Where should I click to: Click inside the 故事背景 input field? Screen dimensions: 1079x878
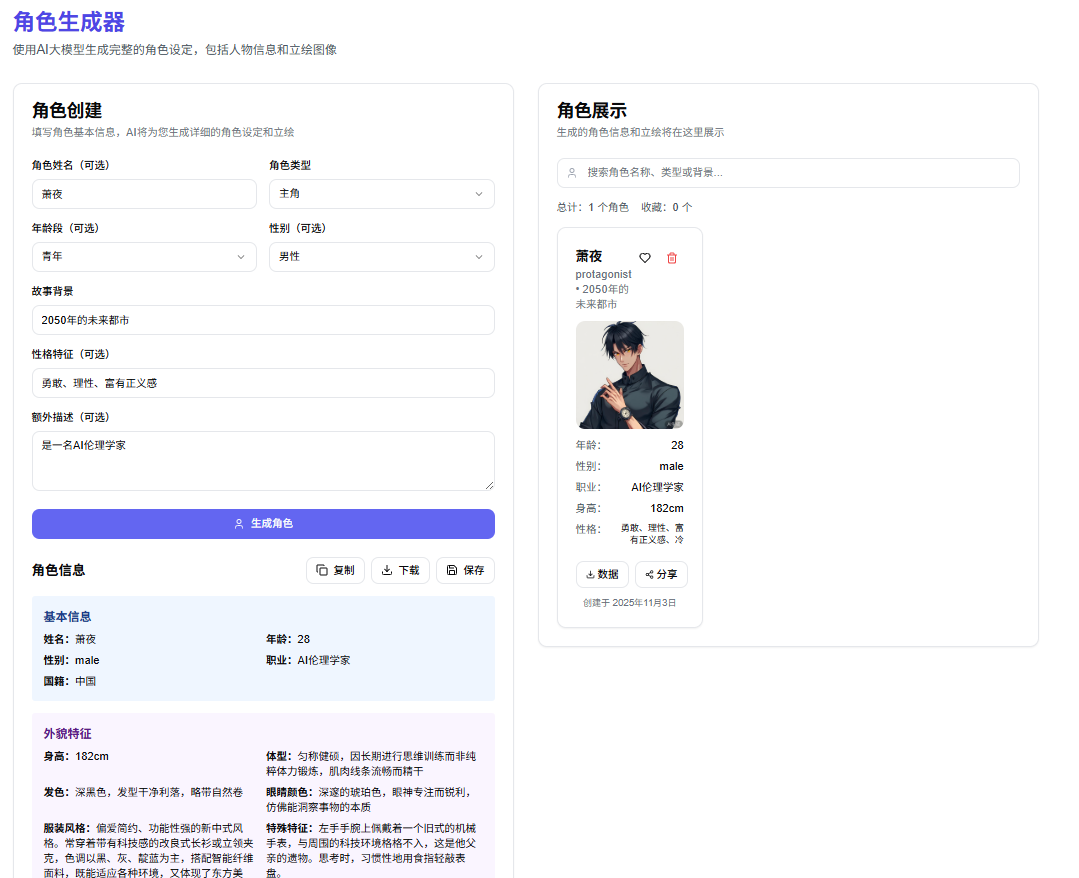point(262,320)
